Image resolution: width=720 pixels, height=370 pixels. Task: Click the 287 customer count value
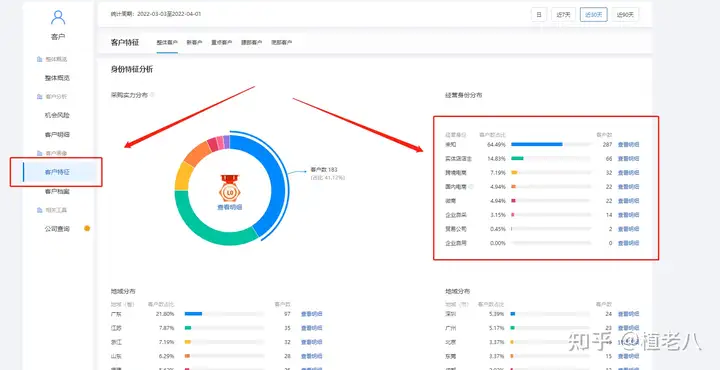(607, 145)
